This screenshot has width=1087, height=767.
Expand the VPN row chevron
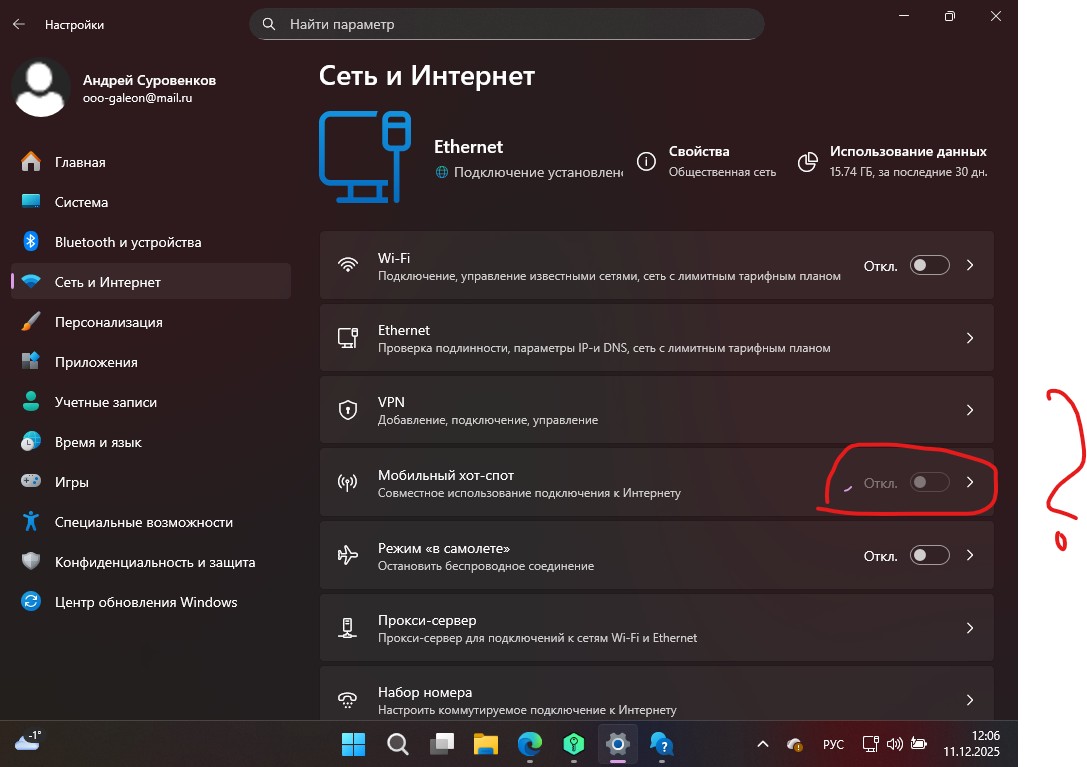pos(969,410)
